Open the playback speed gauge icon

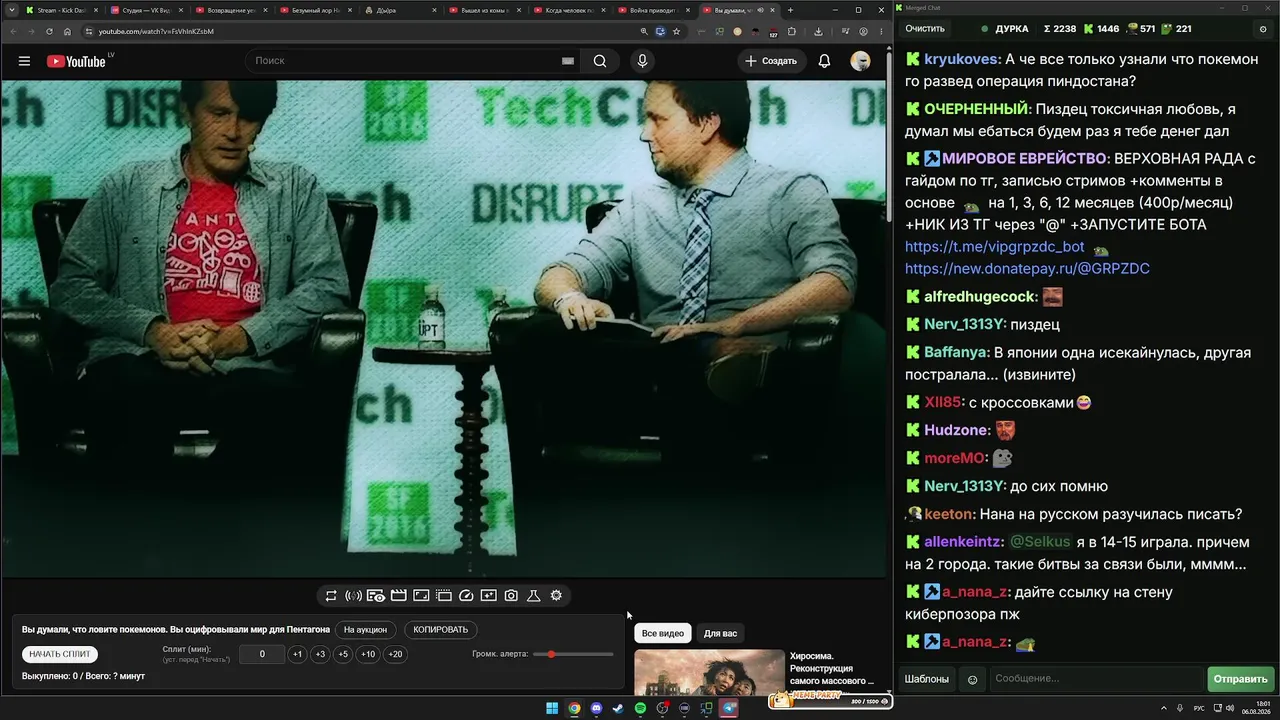pyautogui.click(x=466, y=596)
